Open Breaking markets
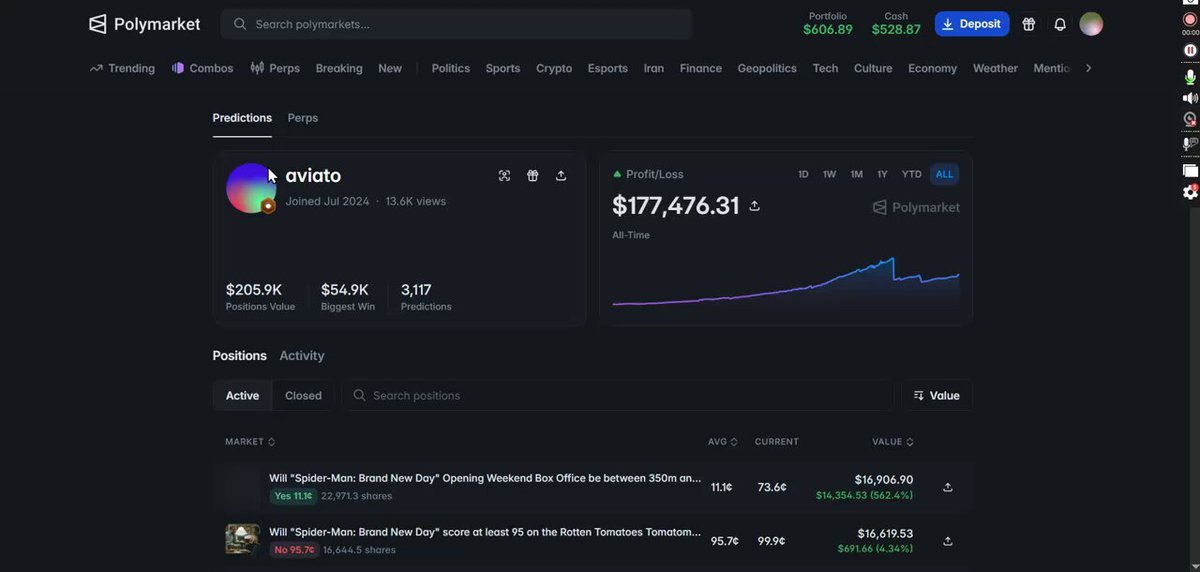The width and height of the screenshot is (1200, 572). [339, 68]
